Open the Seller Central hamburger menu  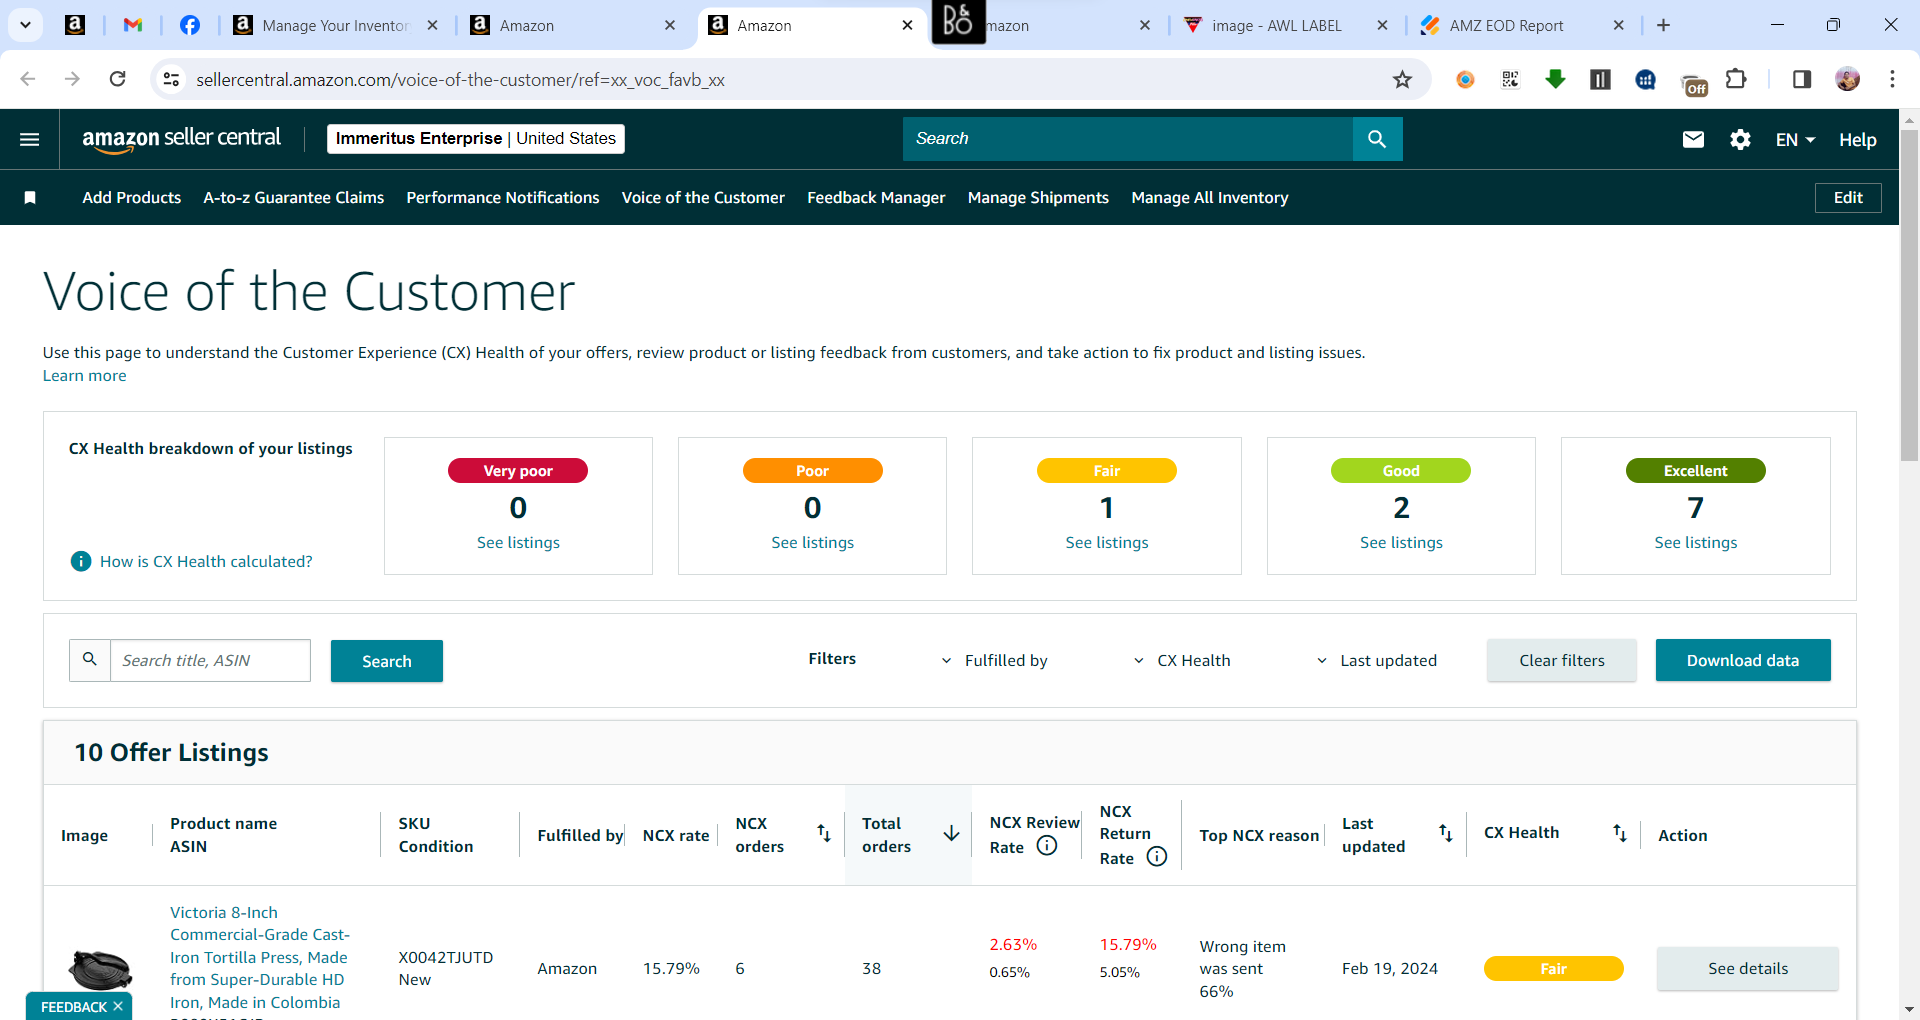coord(30,139)
